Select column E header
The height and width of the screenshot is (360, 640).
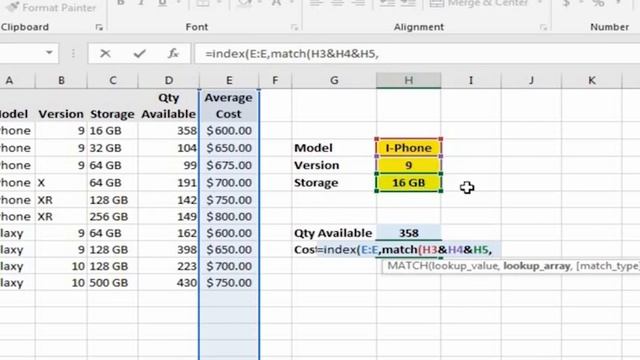229,80
